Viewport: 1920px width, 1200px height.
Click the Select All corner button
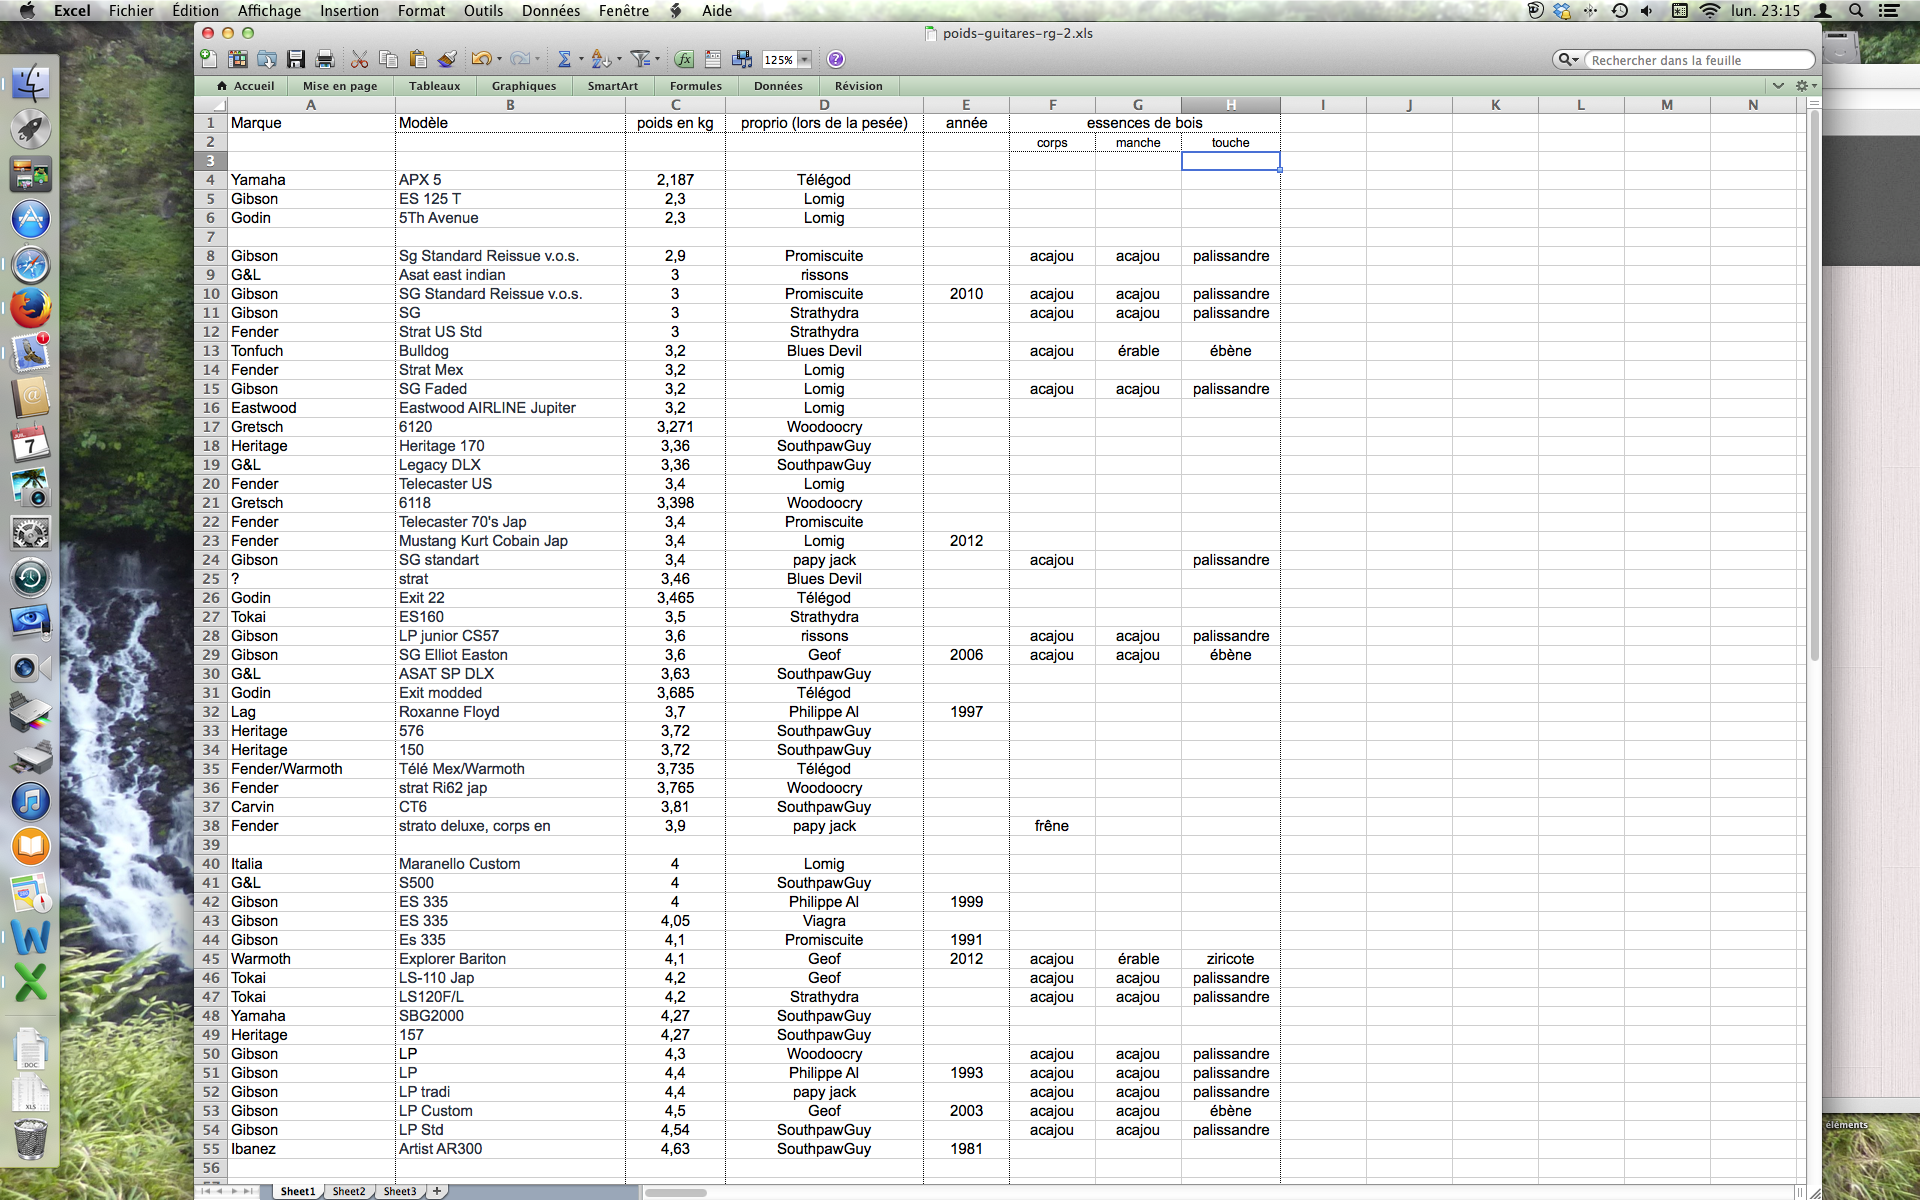click(x=210, y=105)
